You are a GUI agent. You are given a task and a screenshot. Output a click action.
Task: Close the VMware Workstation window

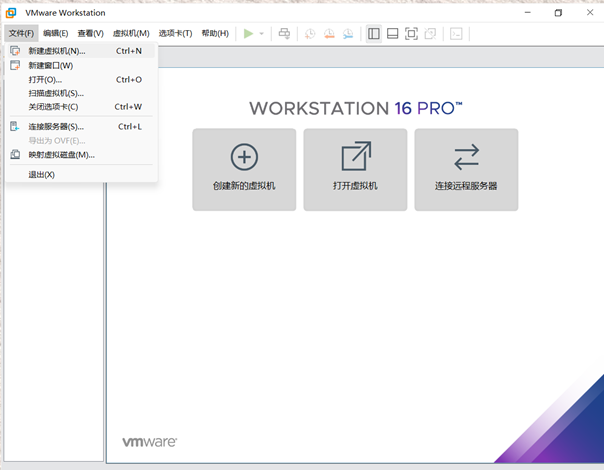tap(590, 12)
